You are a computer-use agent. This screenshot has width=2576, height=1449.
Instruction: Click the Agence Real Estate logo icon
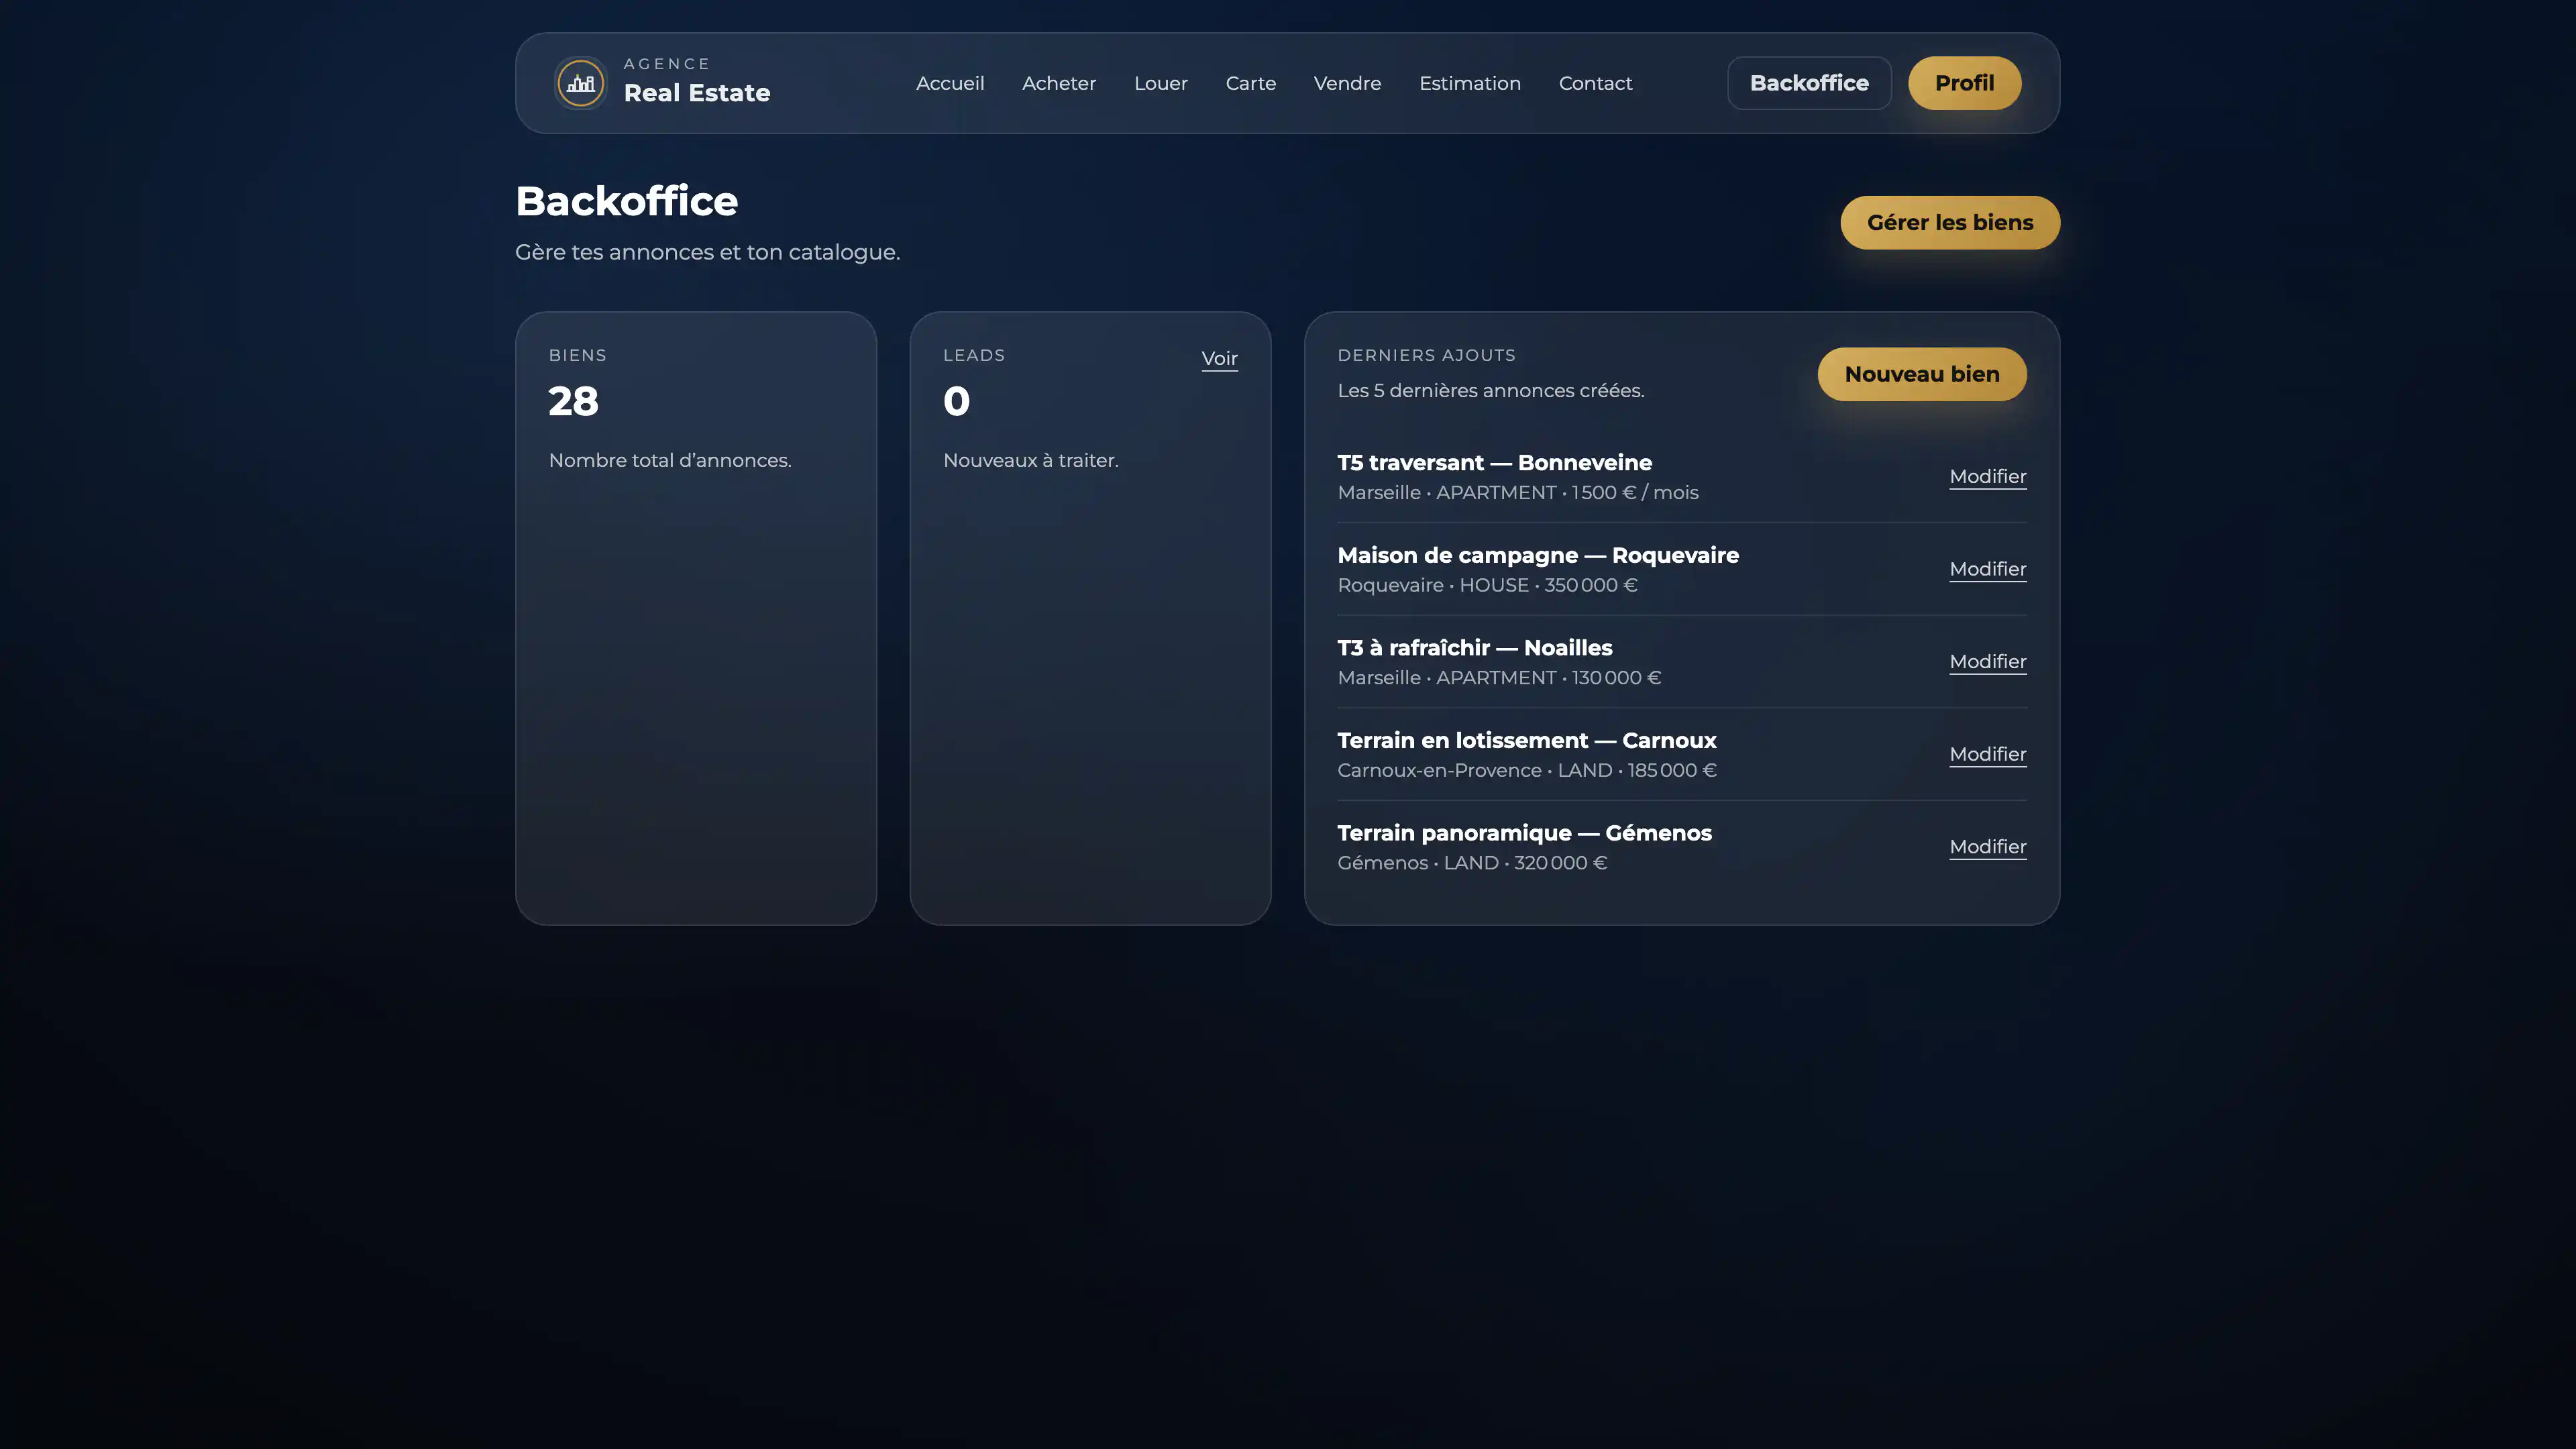(580, 83)
